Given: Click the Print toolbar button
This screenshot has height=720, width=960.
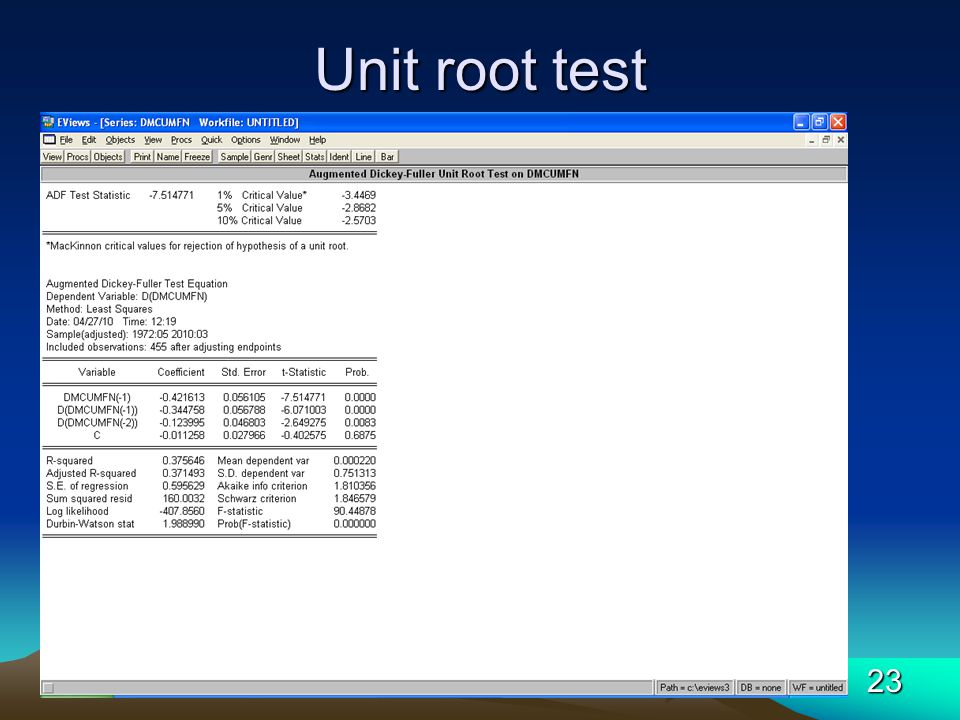Looking at the screenshot, I should point(142,157).
